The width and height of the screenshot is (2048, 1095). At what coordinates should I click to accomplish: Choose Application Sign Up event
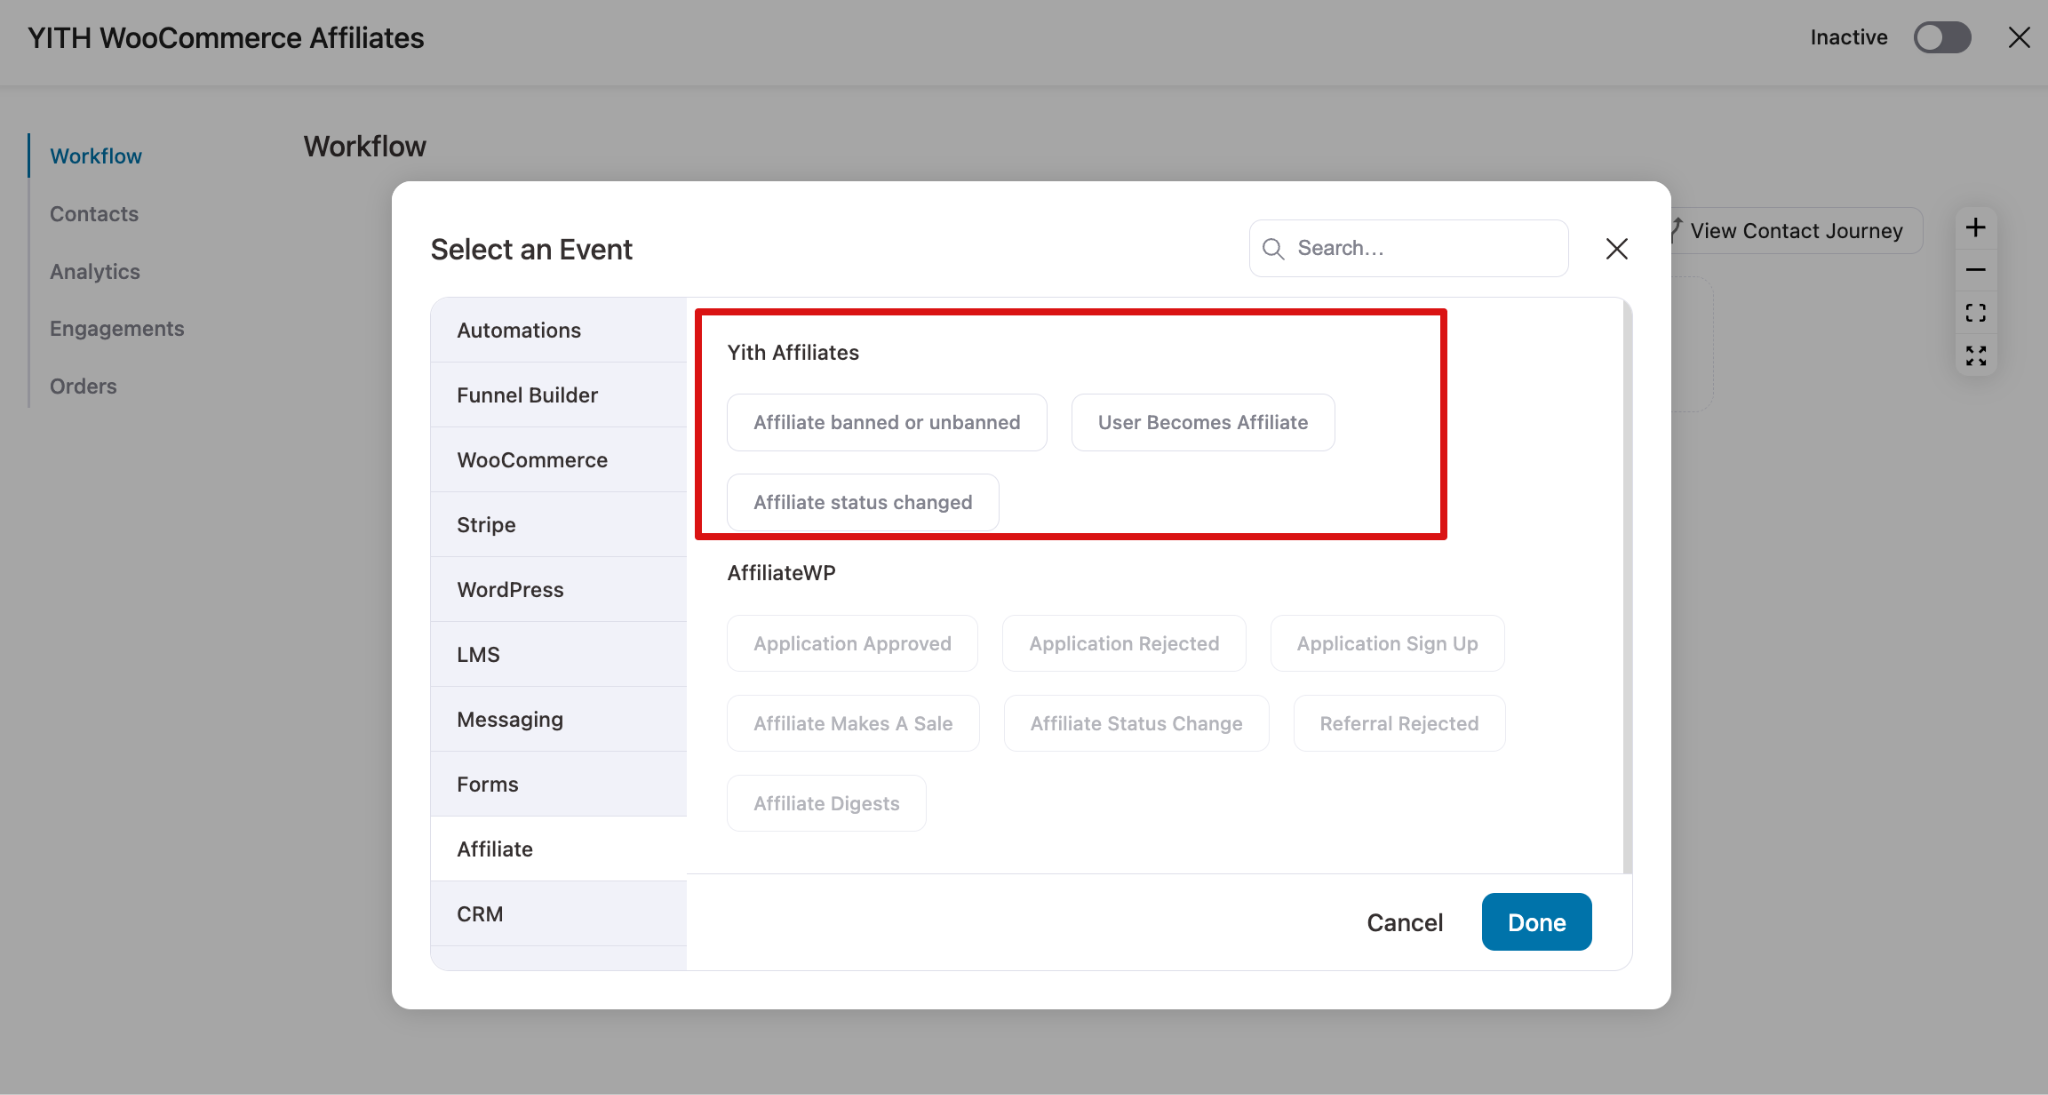[x=1387, y=643]
